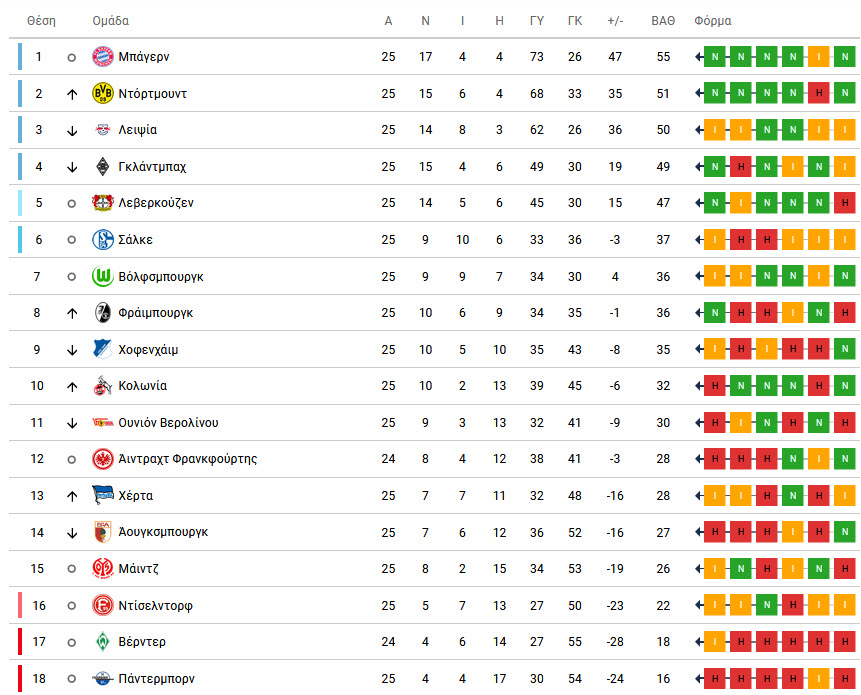
Task: Click the Bayer Leverkusen crest icon
Action: (103, 203)
